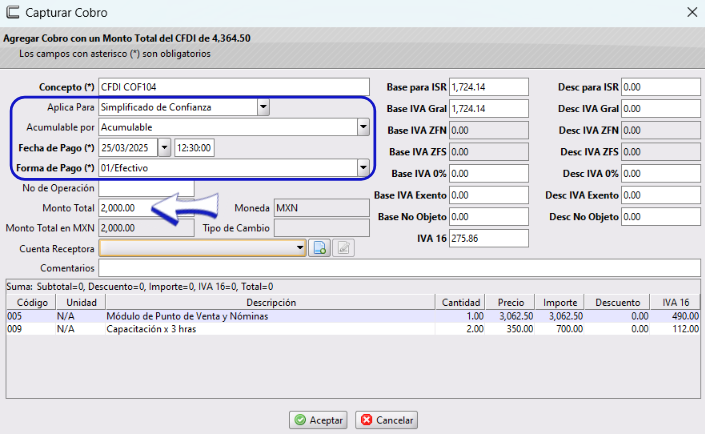Click the Precio column header
This screenshot has height=434, width=705.
pyautogui.click(x=510, y=302)
